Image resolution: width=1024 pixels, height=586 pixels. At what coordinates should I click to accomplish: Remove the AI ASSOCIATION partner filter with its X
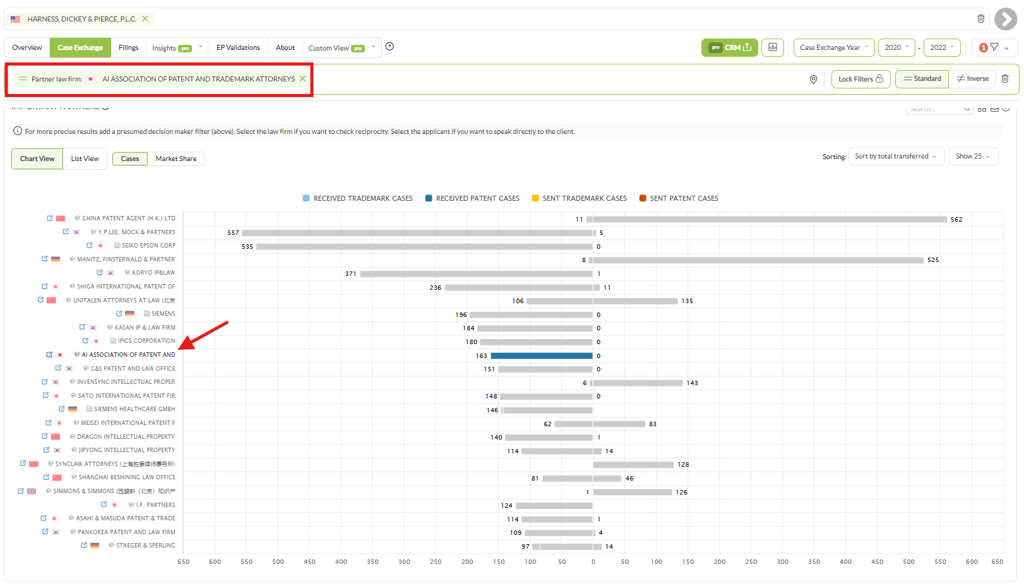302,79
